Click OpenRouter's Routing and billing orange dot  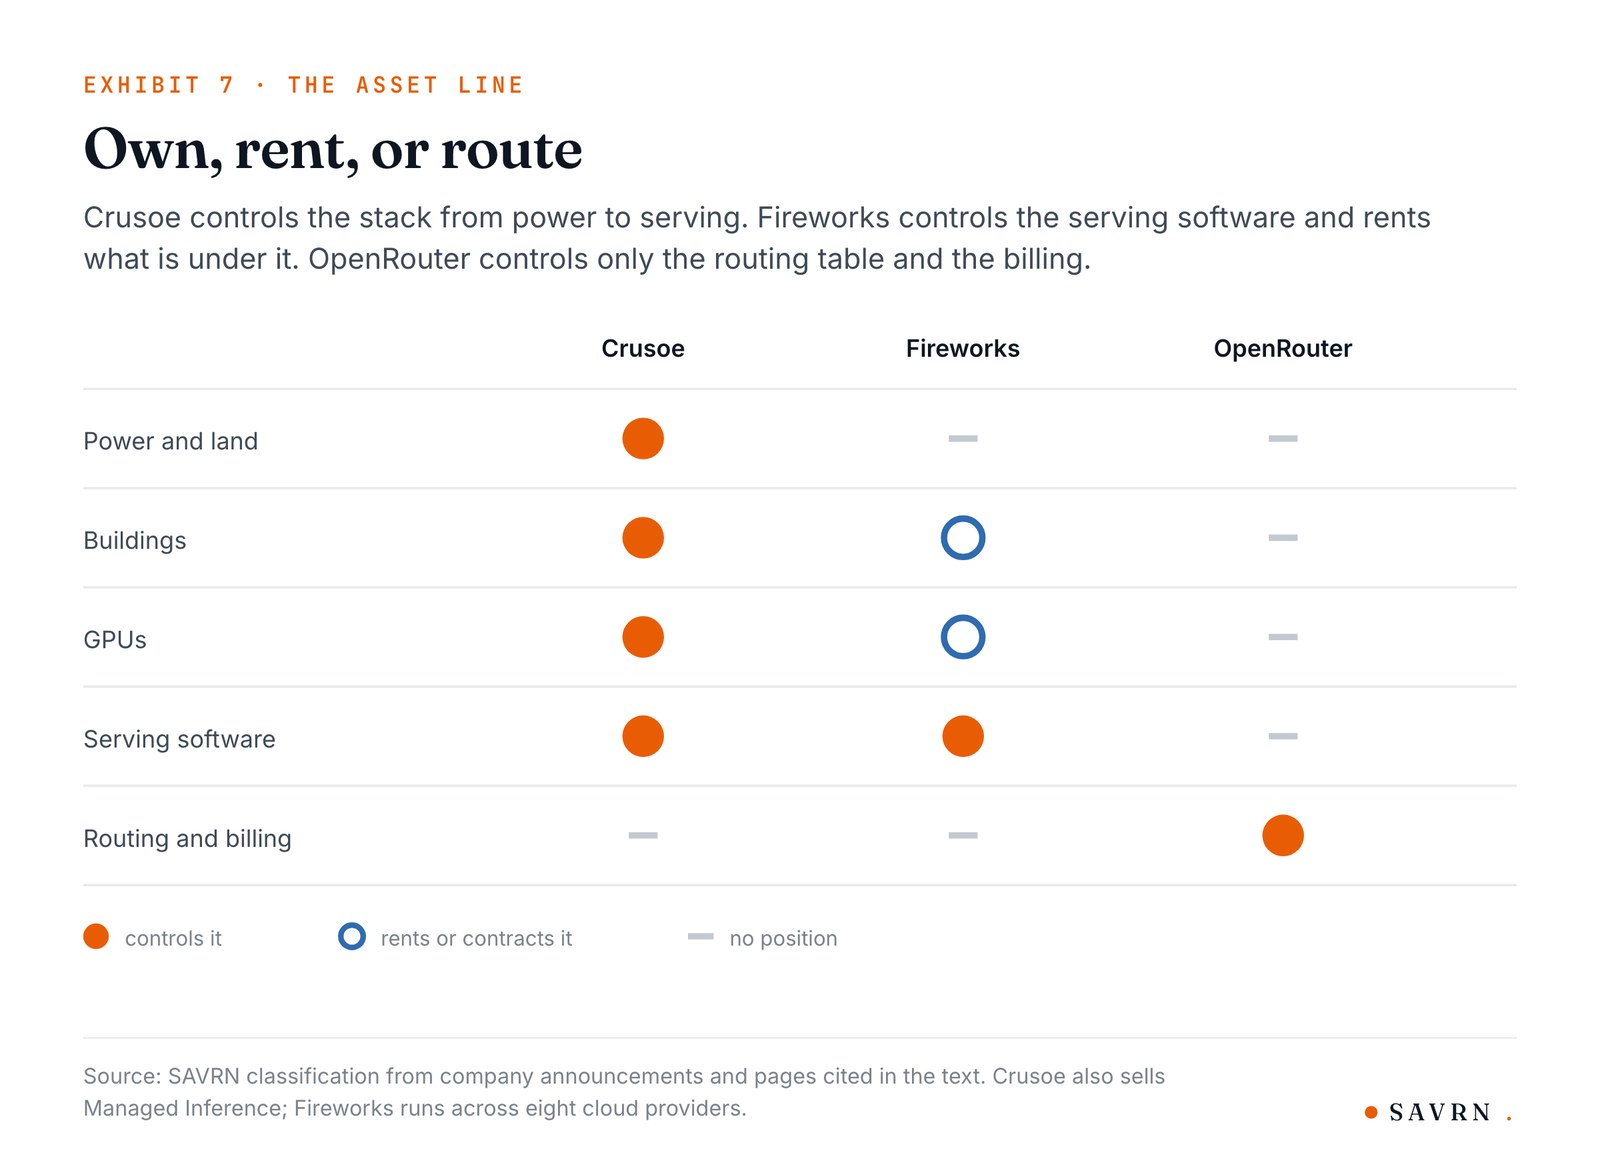coord(1283,836)
